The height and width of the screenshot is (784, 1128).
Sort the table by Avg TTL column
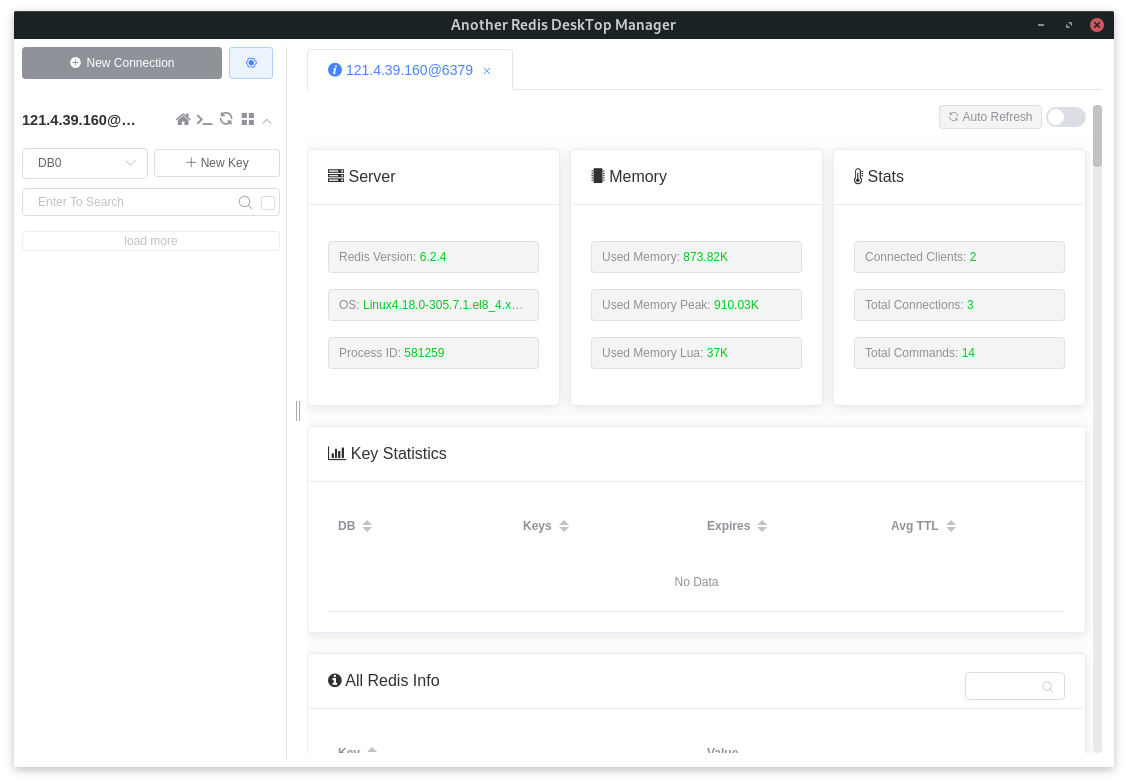click(x=951, y=526)
